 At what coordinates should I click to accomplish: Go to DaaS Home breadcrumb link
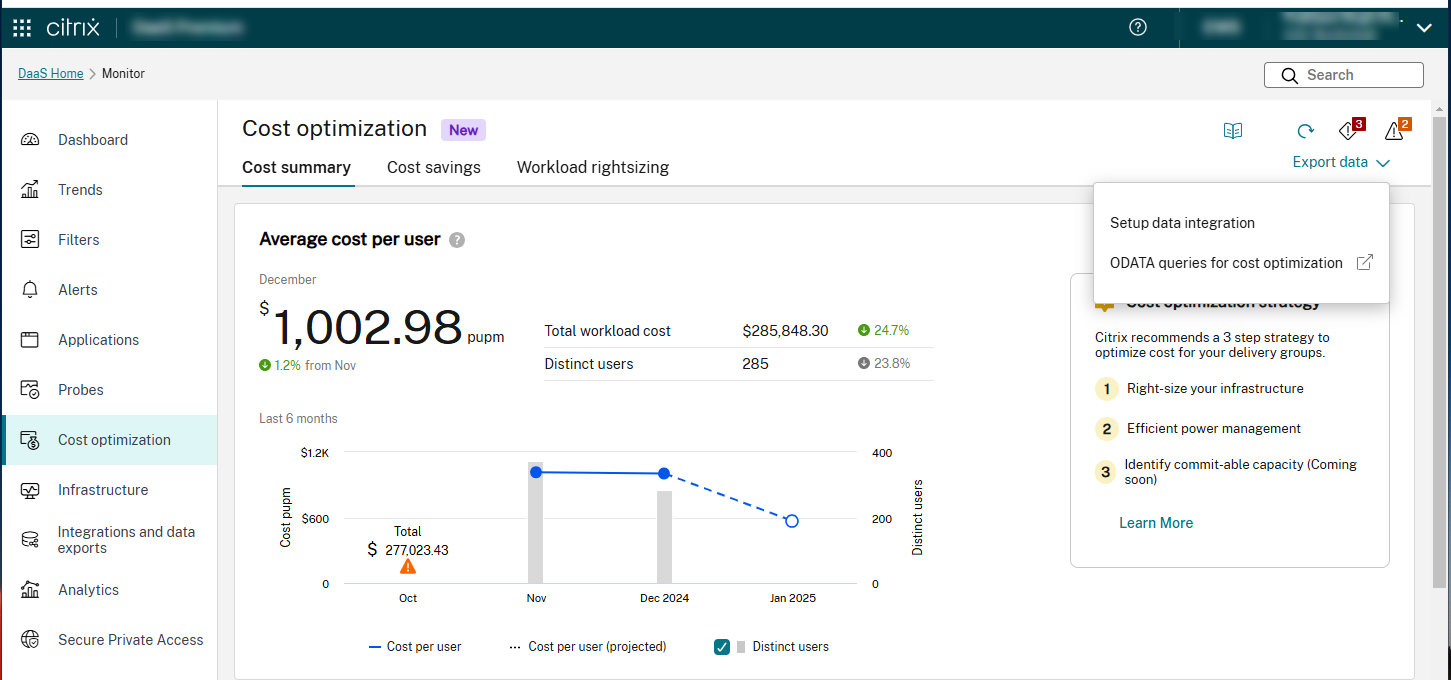click(51, 74)
